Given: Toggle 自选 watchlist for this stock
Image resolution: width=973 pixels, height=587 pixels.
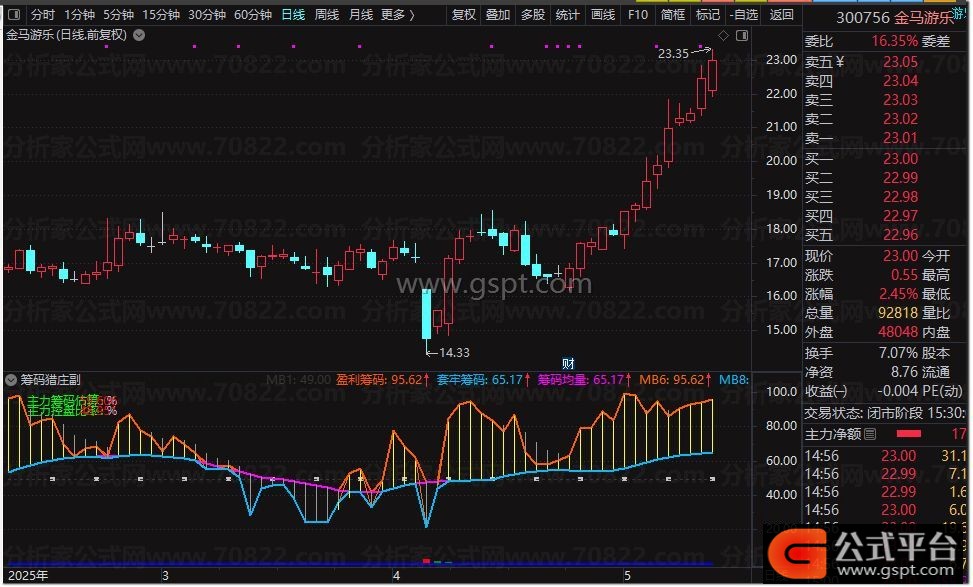Looking at the screenshot, I should [744, 15].
